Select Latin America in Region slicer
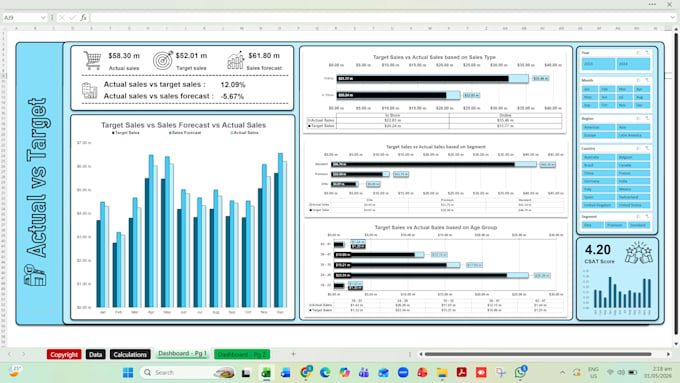Image resolution: width=680 pixels, height=383 pixels. point(633,135)
